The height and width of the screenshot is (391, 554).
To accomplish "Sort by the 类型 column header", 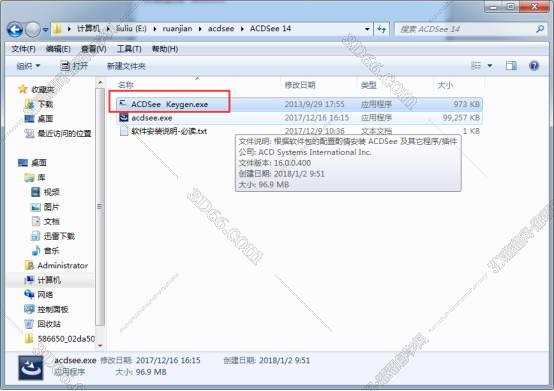I will click(368, 85).
